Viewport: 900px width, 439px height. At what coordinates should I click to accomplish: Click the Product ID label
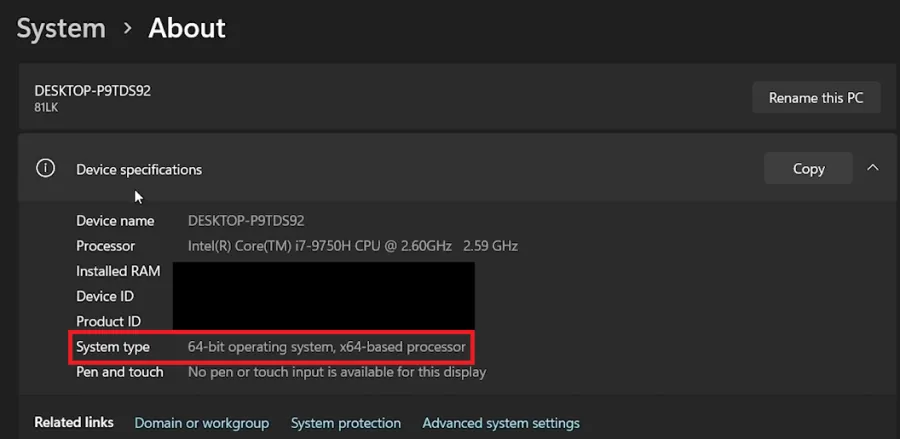coord(108,321)
